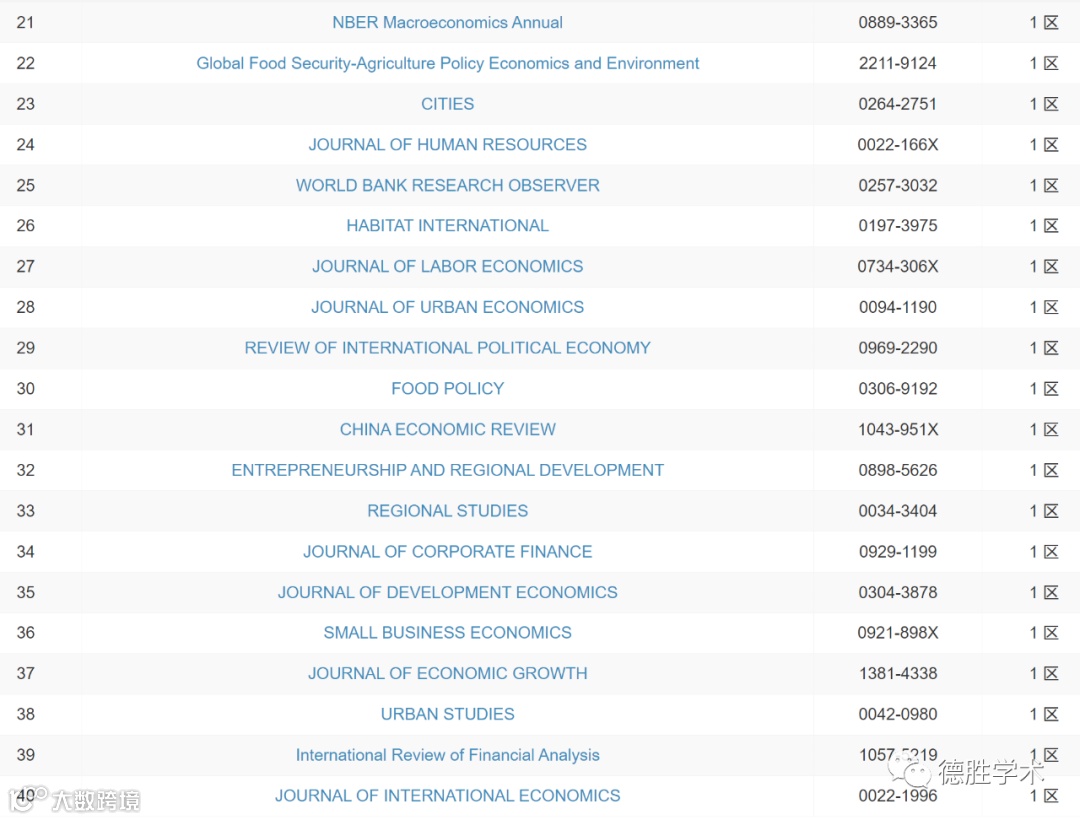The image size is (1080, 820).
Task: Select ISSN 0306-9192 cell
Action: [x=897, y=388]
